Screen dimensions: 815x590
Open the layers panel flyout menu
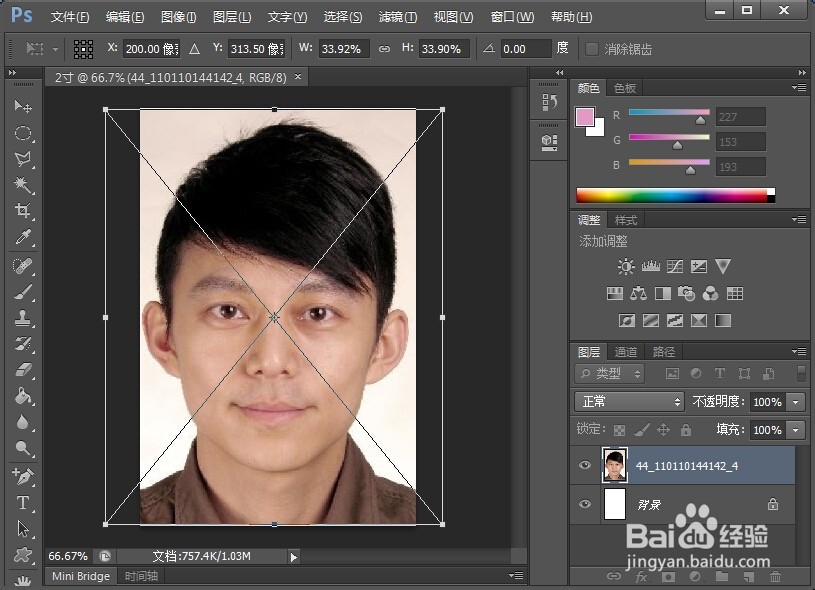[x=799, y=351]
